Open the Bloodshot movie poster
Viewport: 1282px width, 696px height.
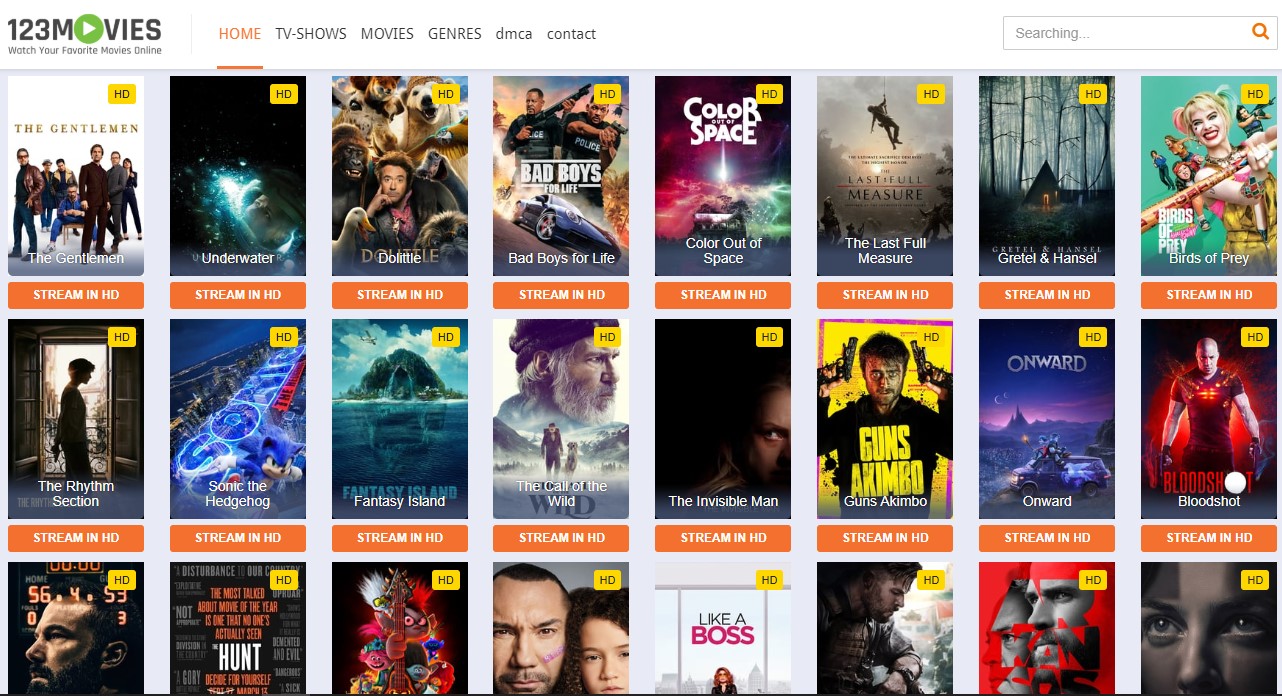click(1209, 419)
